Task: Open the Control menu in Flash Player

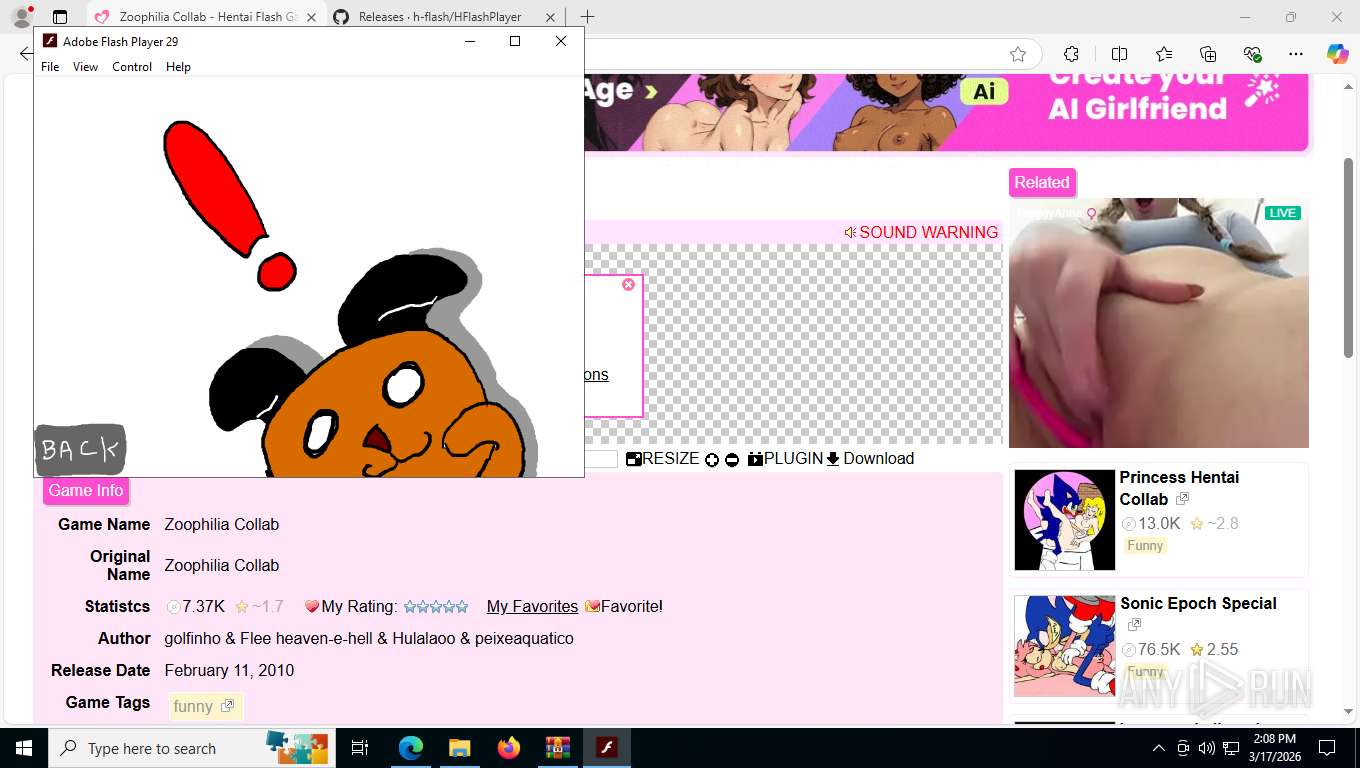Action: (132, 67)
